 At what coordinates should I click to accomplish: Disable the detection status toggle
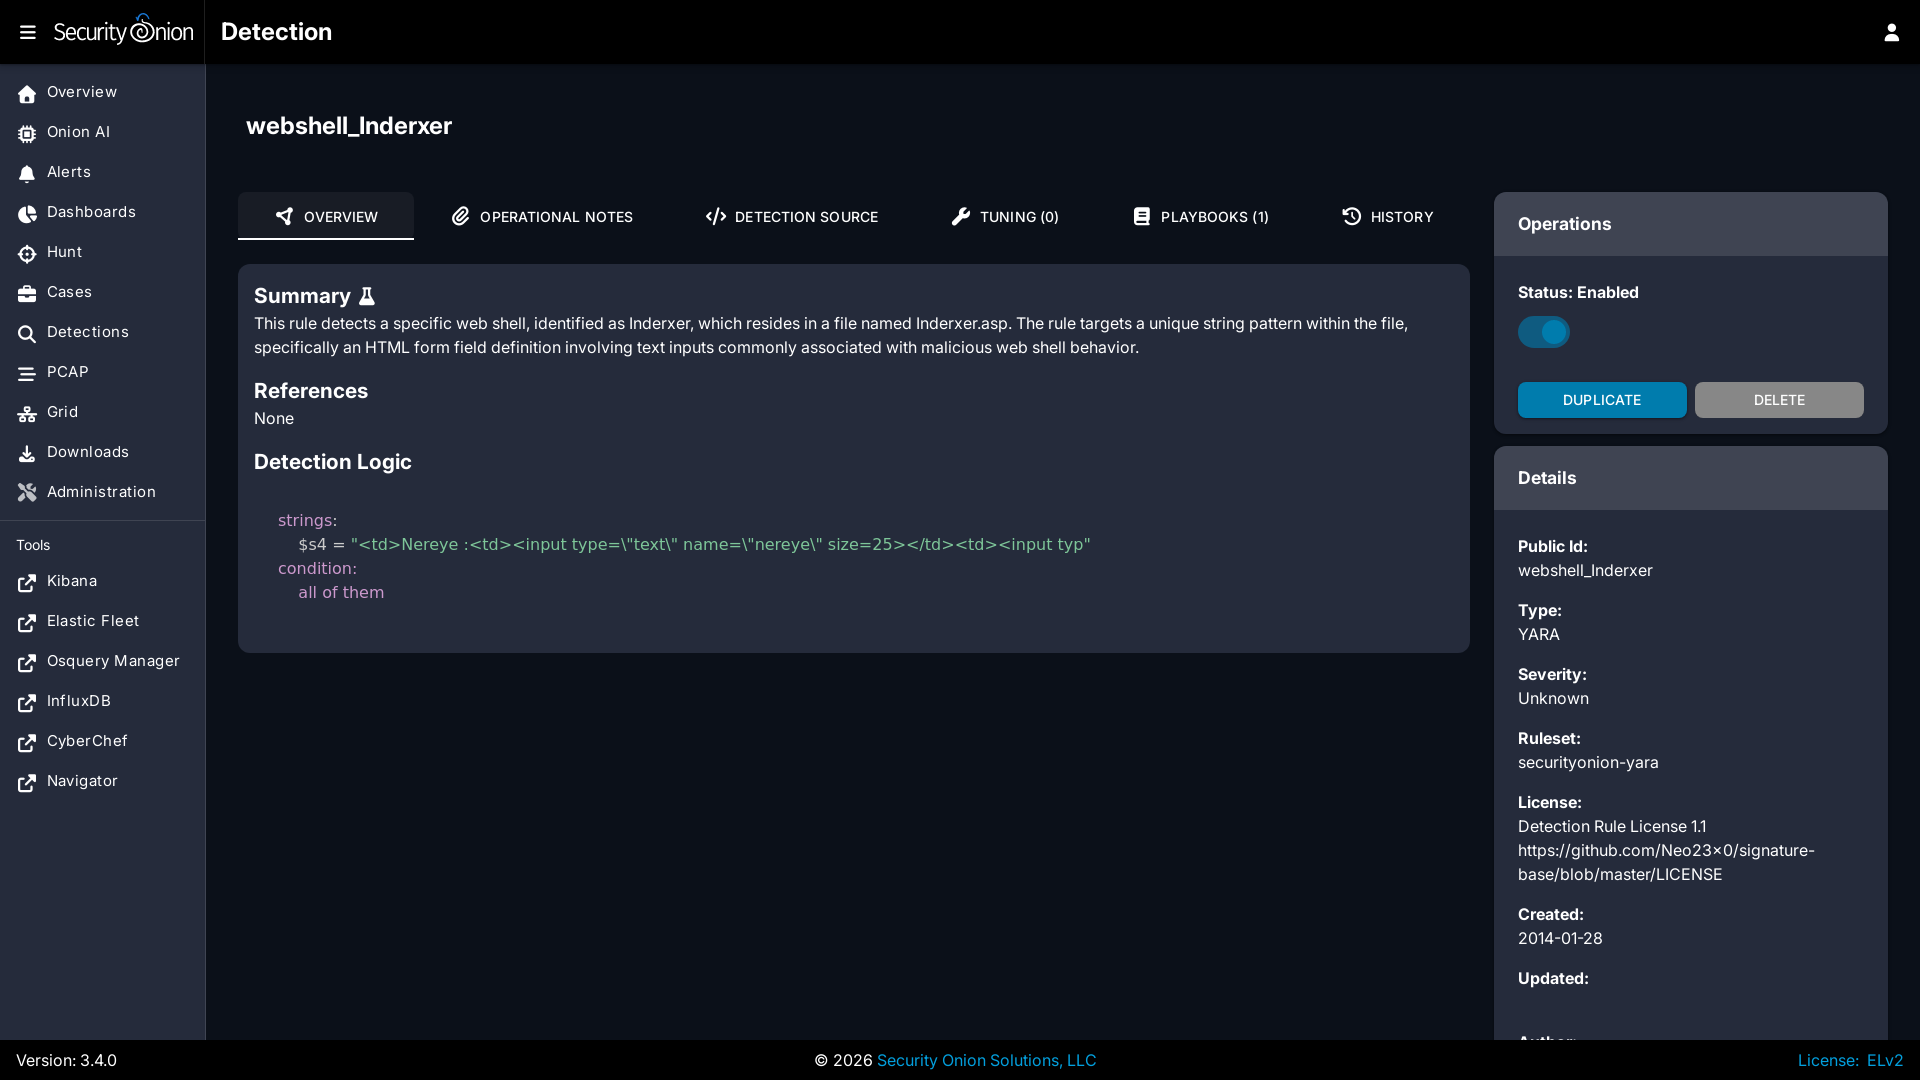point(1544,332)
